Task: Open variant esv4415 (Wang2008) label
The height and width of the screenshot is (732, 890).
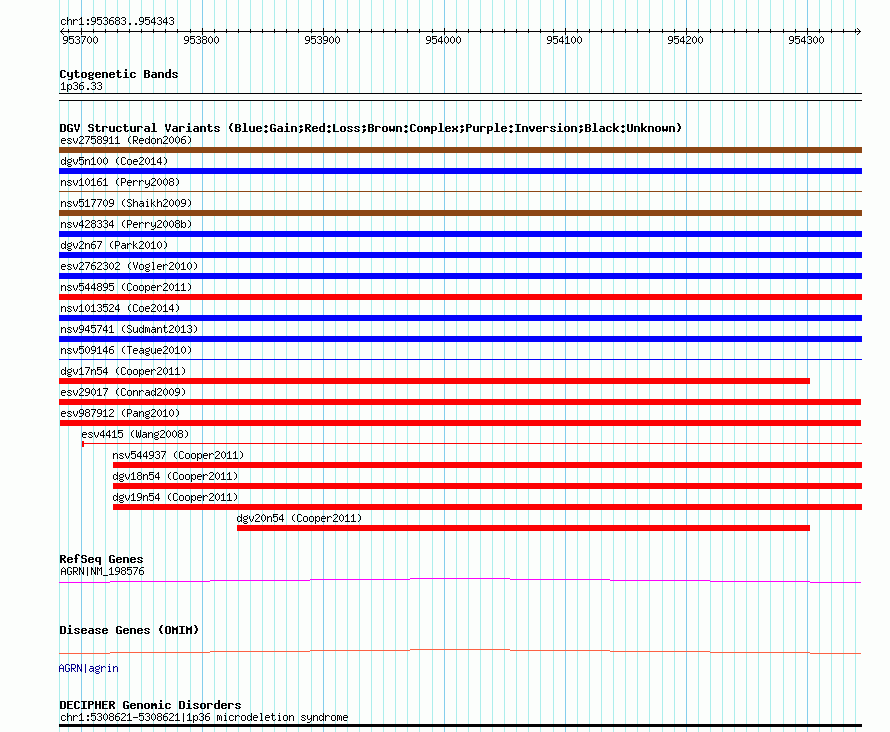Action: point(135,434)
